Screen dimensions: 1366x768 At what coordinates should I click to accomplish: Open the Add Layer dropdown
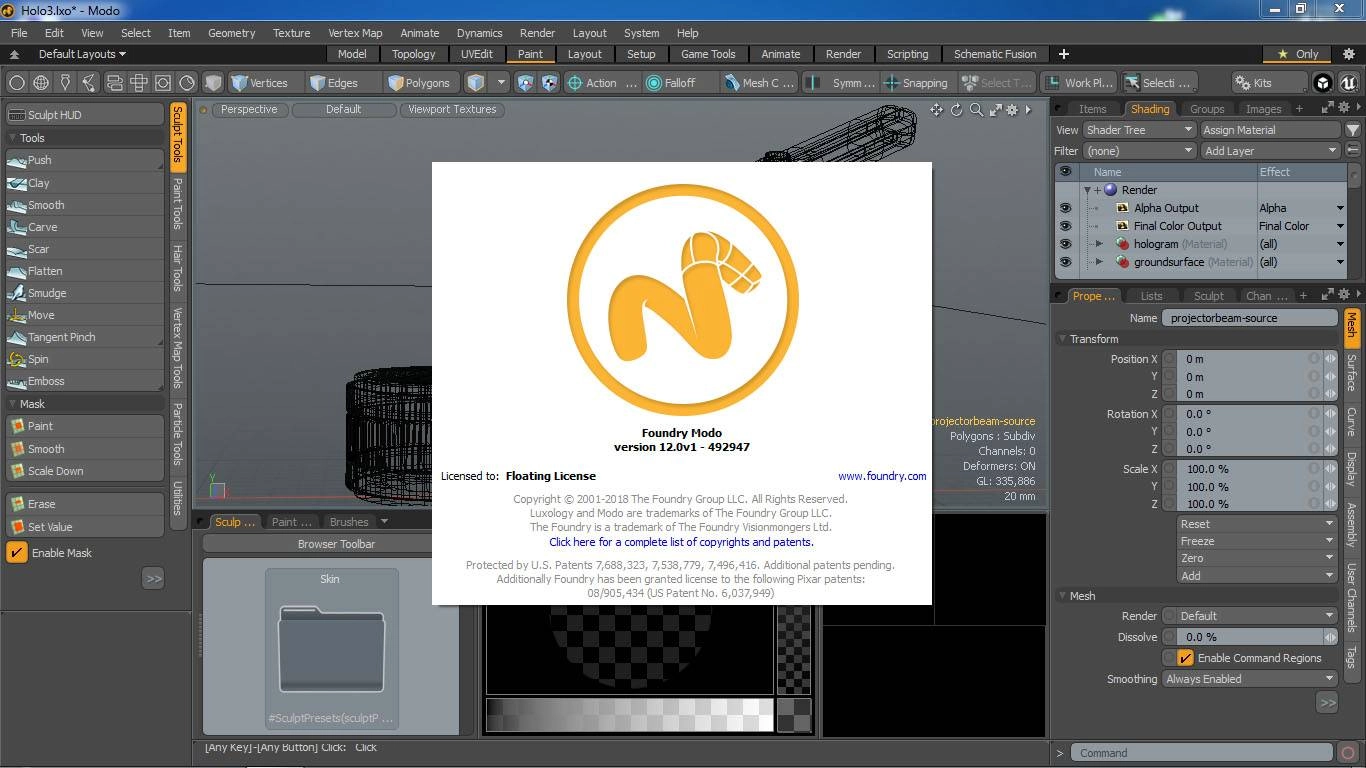pos(1270,151)
